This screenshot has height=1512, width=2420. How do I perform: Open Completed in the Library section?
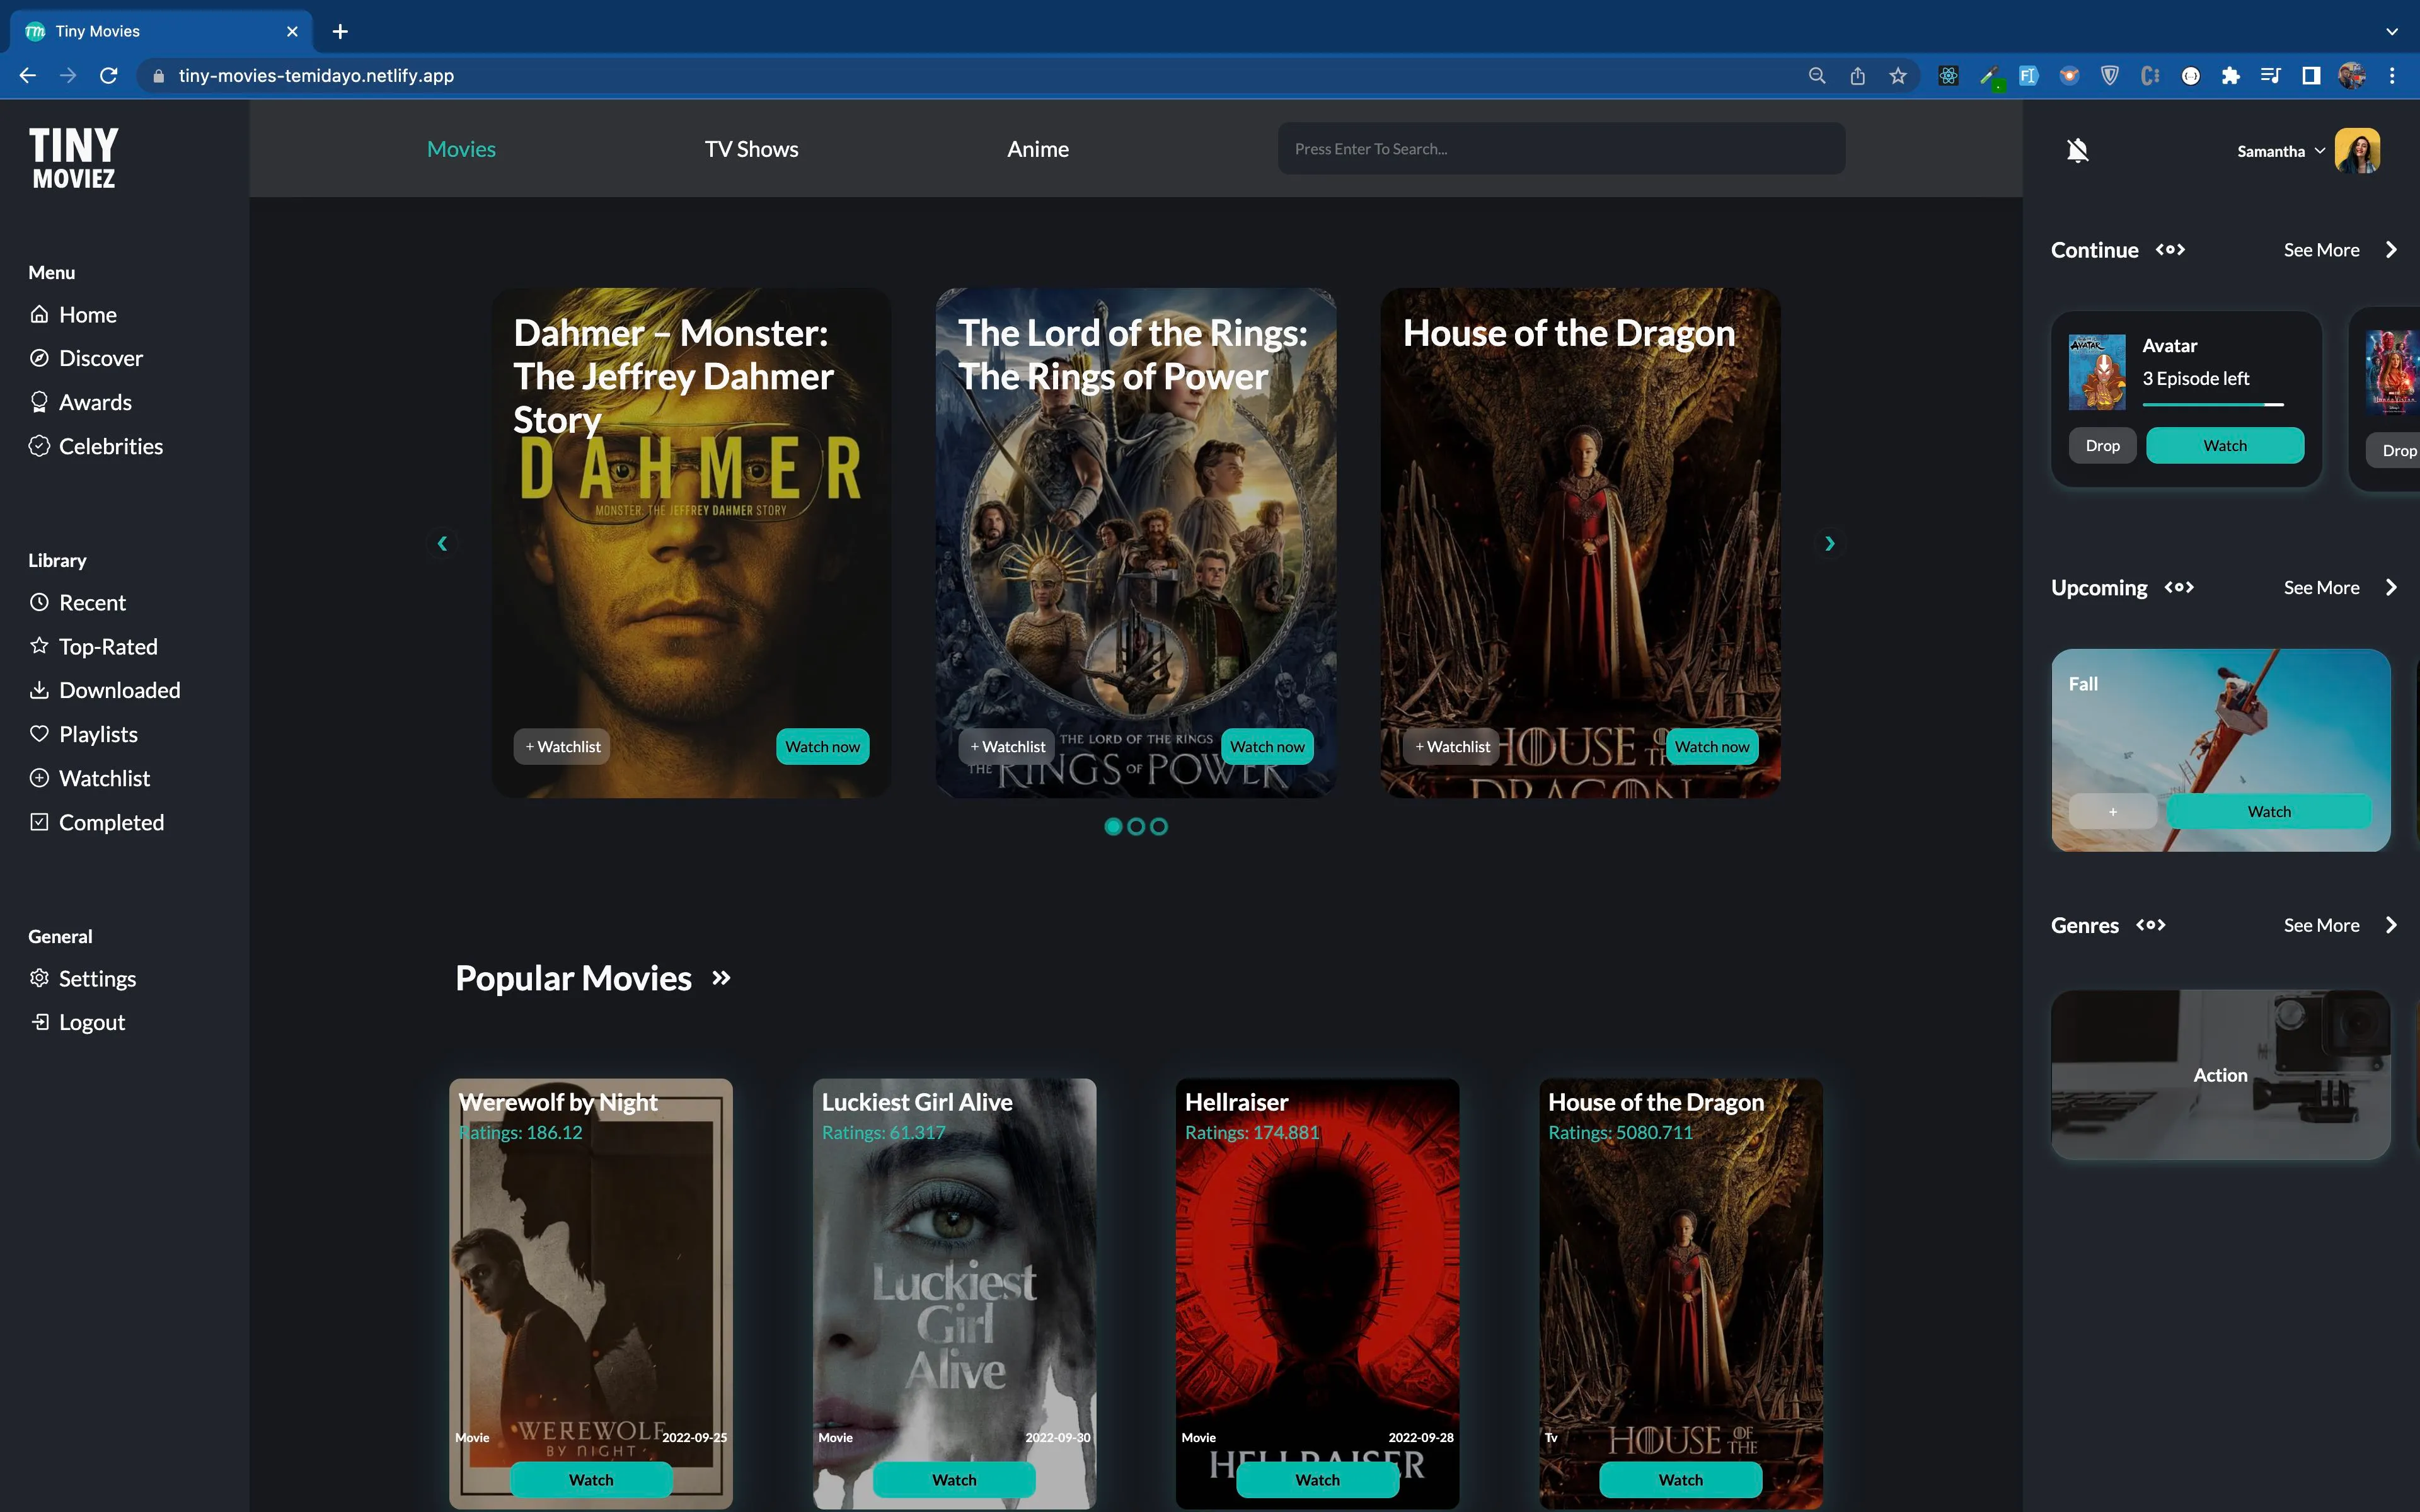(x=96, y=822)
